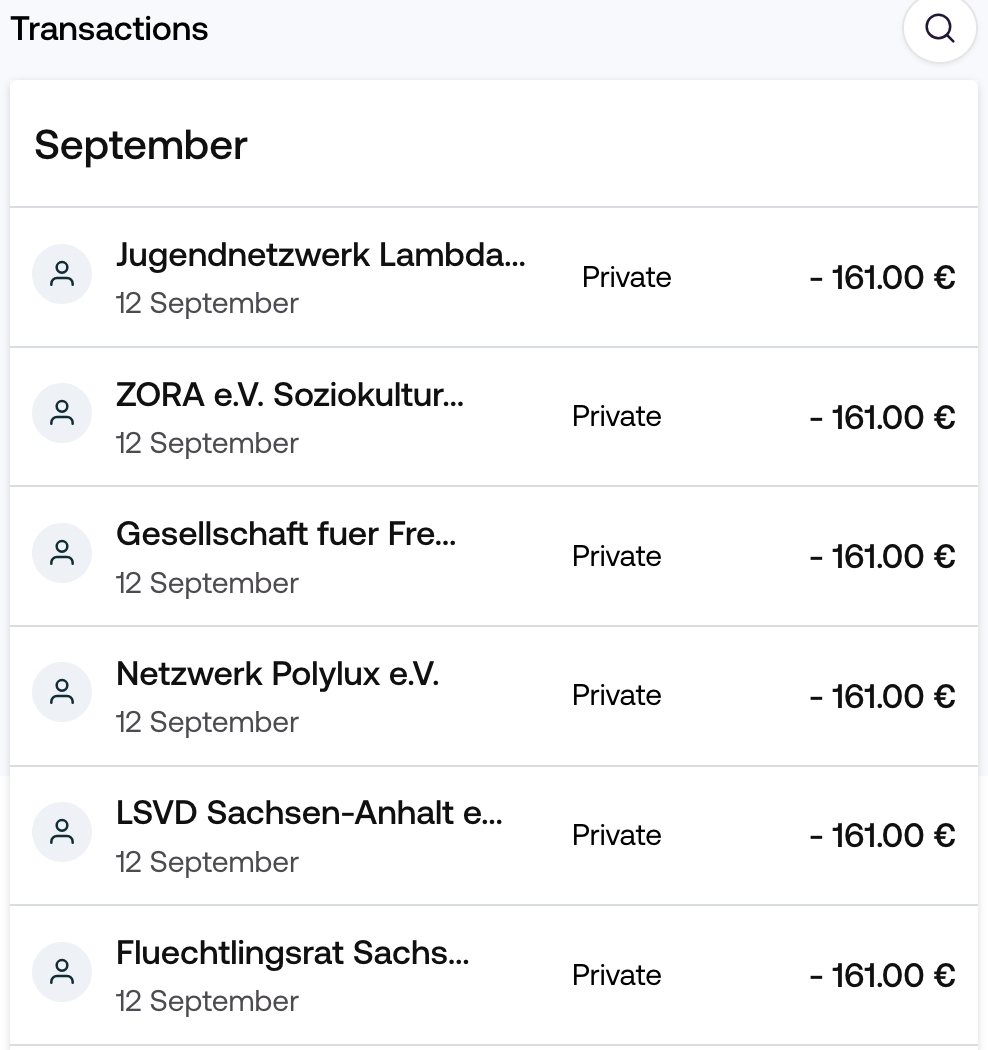Open the Jugendnetzwerk Lambda transaction
988x1050 pixels.
[x=494, y=277]
